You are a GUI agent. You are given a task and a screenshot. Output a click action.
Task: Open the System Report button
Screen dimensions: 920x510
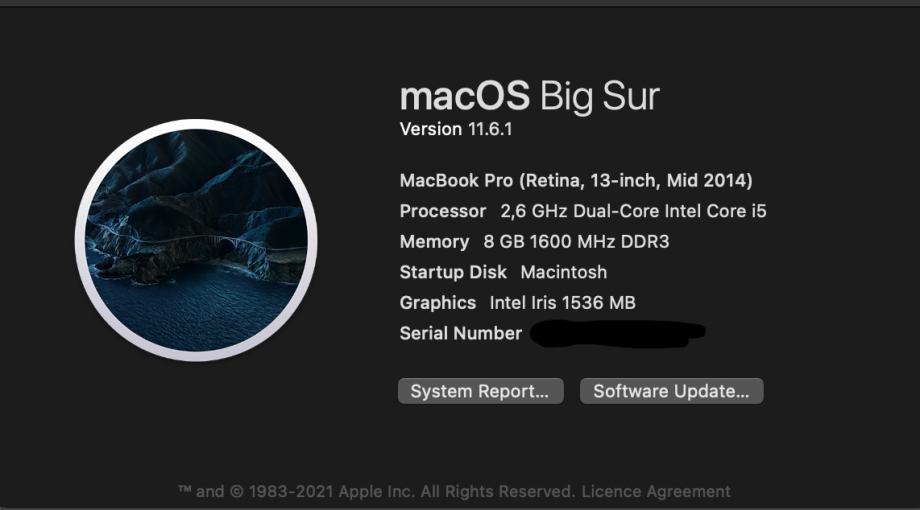(x=481, y=391)
